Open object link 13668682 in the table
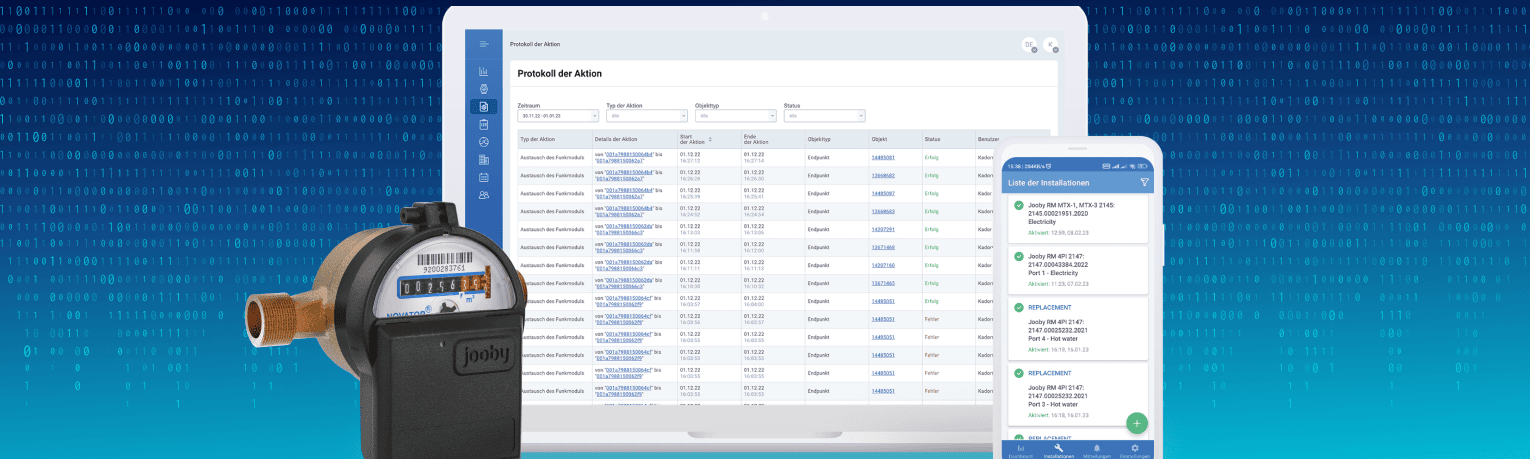Screen dimensions: 1530x459 883,175
